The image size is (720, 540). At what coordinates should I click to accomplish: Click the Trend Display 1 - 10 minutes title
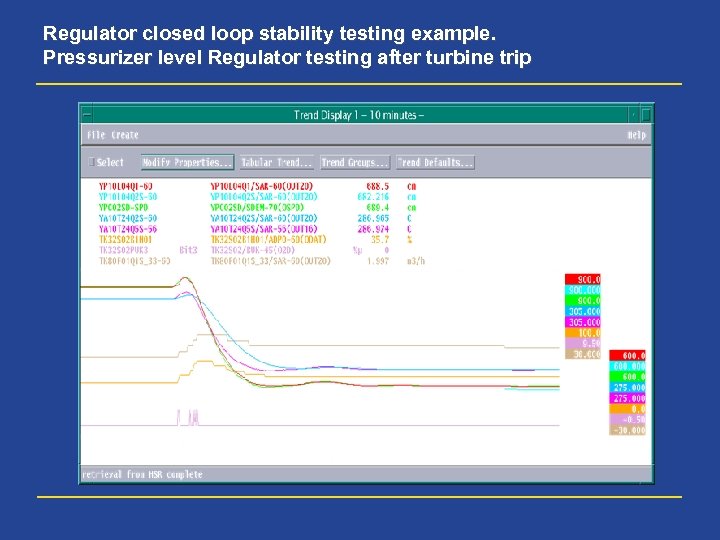[359, 115]
